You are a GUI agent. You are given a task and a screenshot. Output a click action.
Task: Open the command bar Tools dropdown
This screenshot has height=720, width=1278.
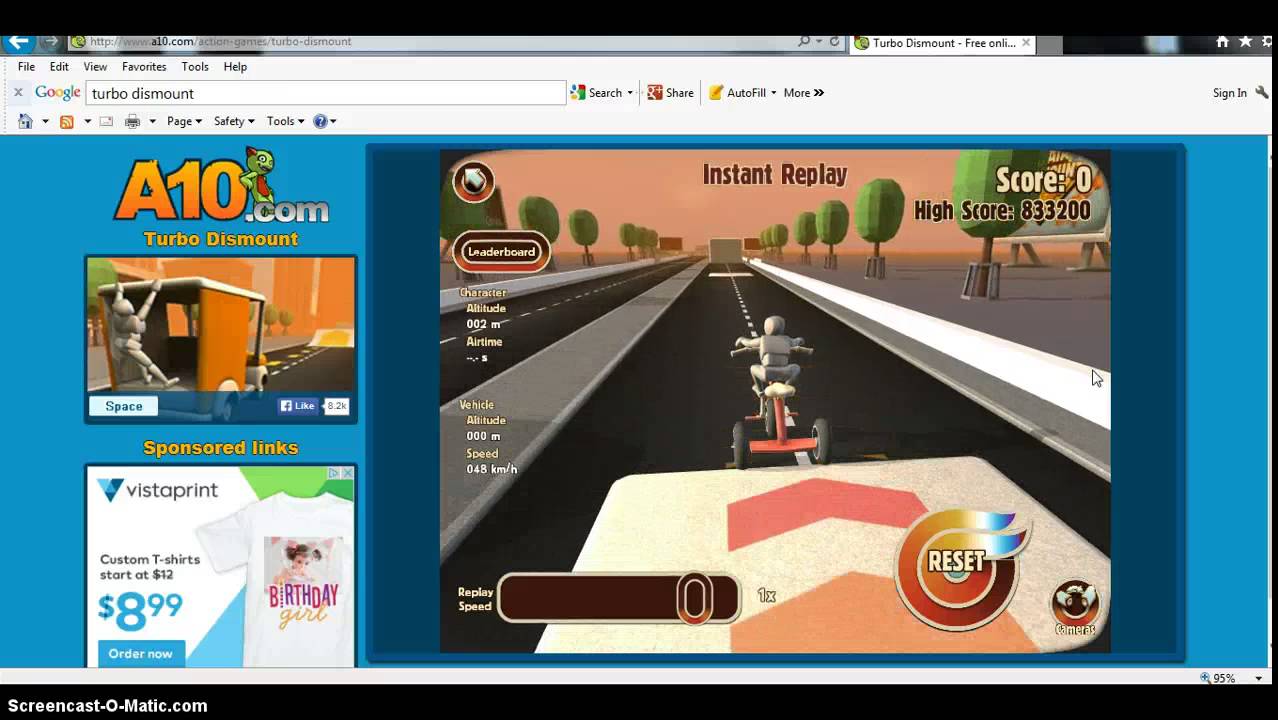point(285,121)
